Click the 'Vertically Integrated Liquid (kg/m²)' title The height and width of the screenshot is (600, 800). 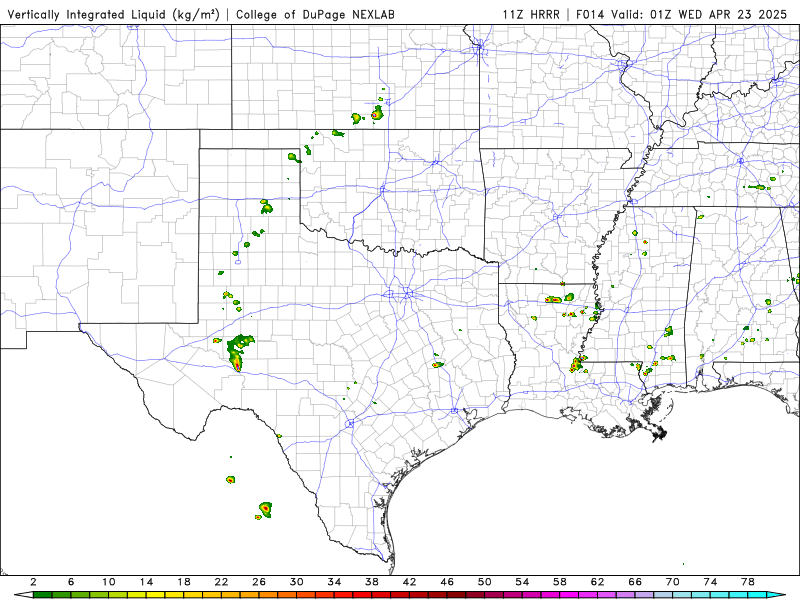113,14
